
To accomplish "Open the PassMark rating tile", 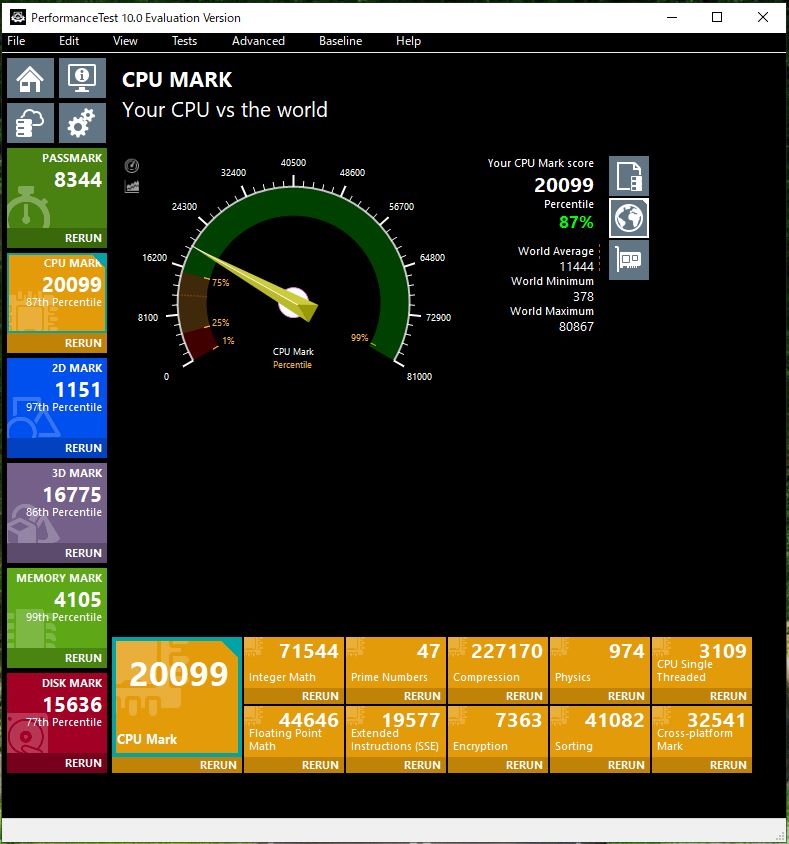I will 57,188.
